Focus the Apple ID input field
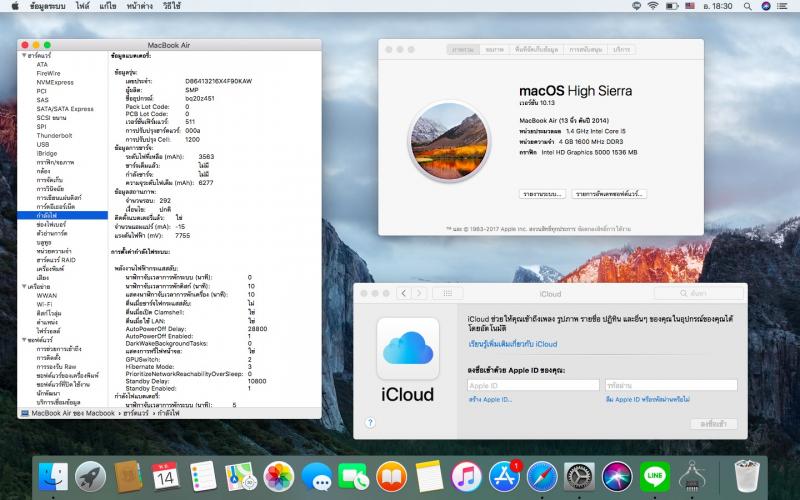The width and height of the screenshot is (800, 500). 533,385
